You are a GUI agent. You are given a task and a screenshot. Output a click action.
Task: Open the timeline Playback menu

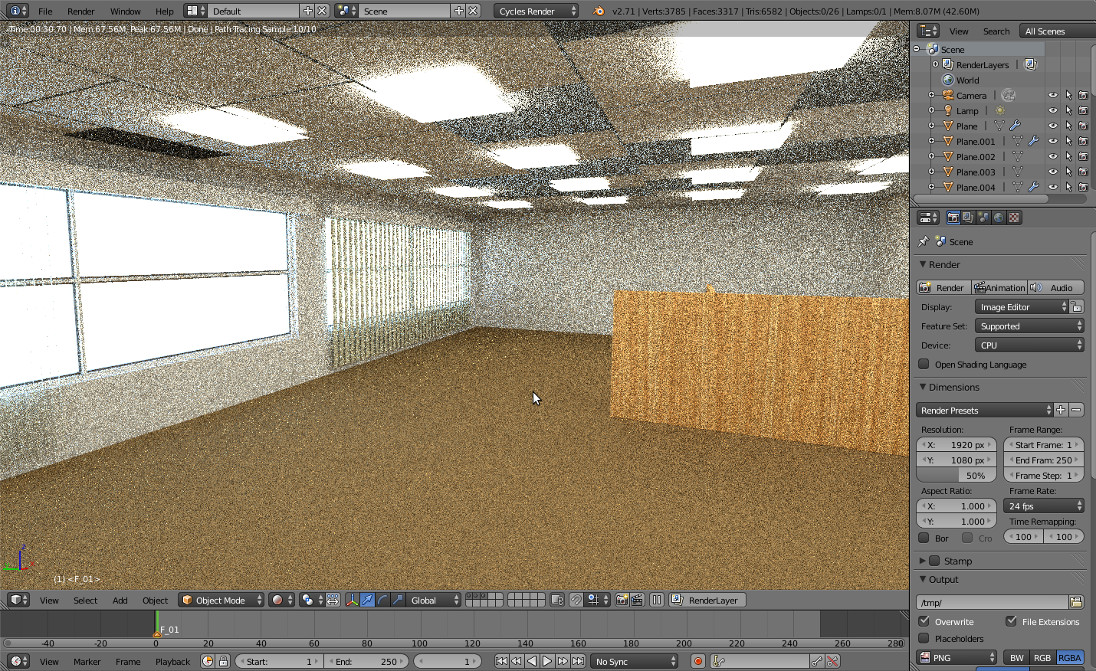tap(173, 661)
